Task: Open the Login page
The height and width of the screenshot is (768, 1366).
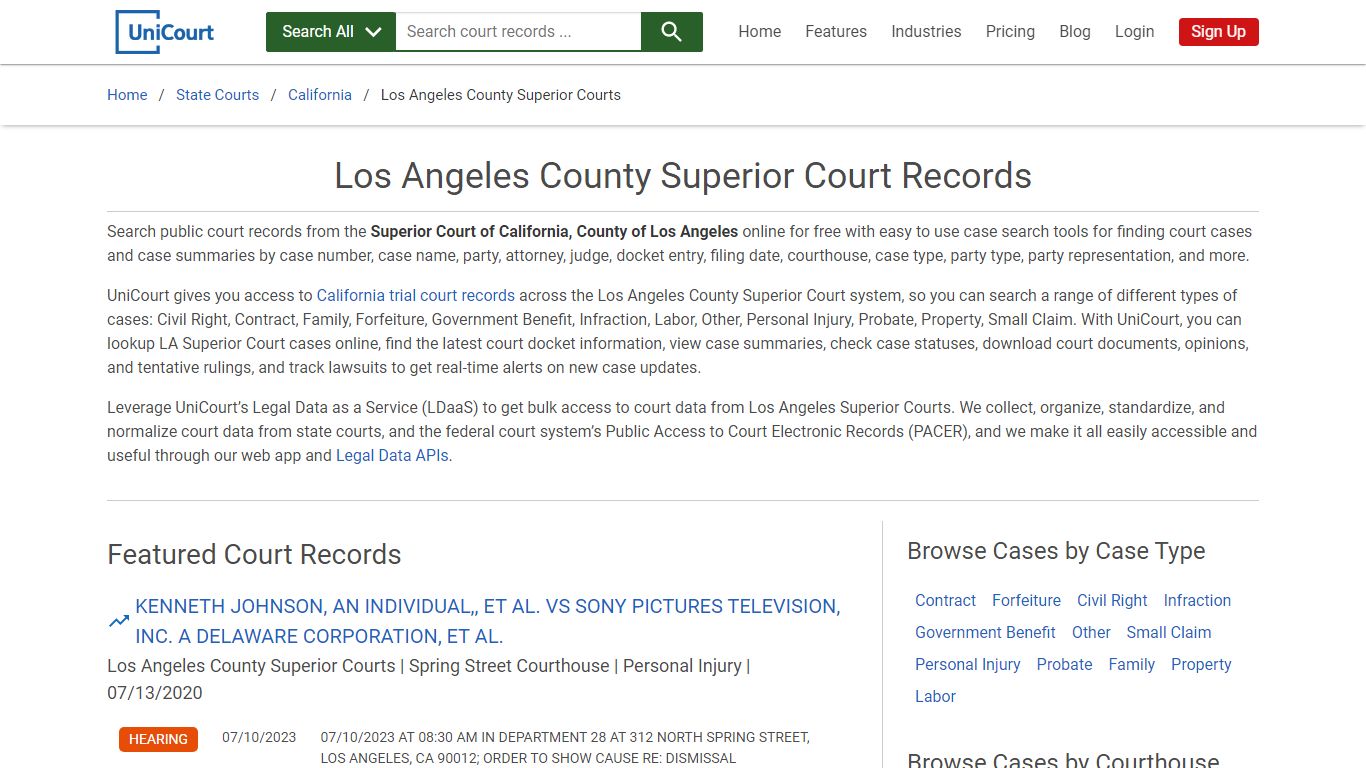Action: 1134,32
